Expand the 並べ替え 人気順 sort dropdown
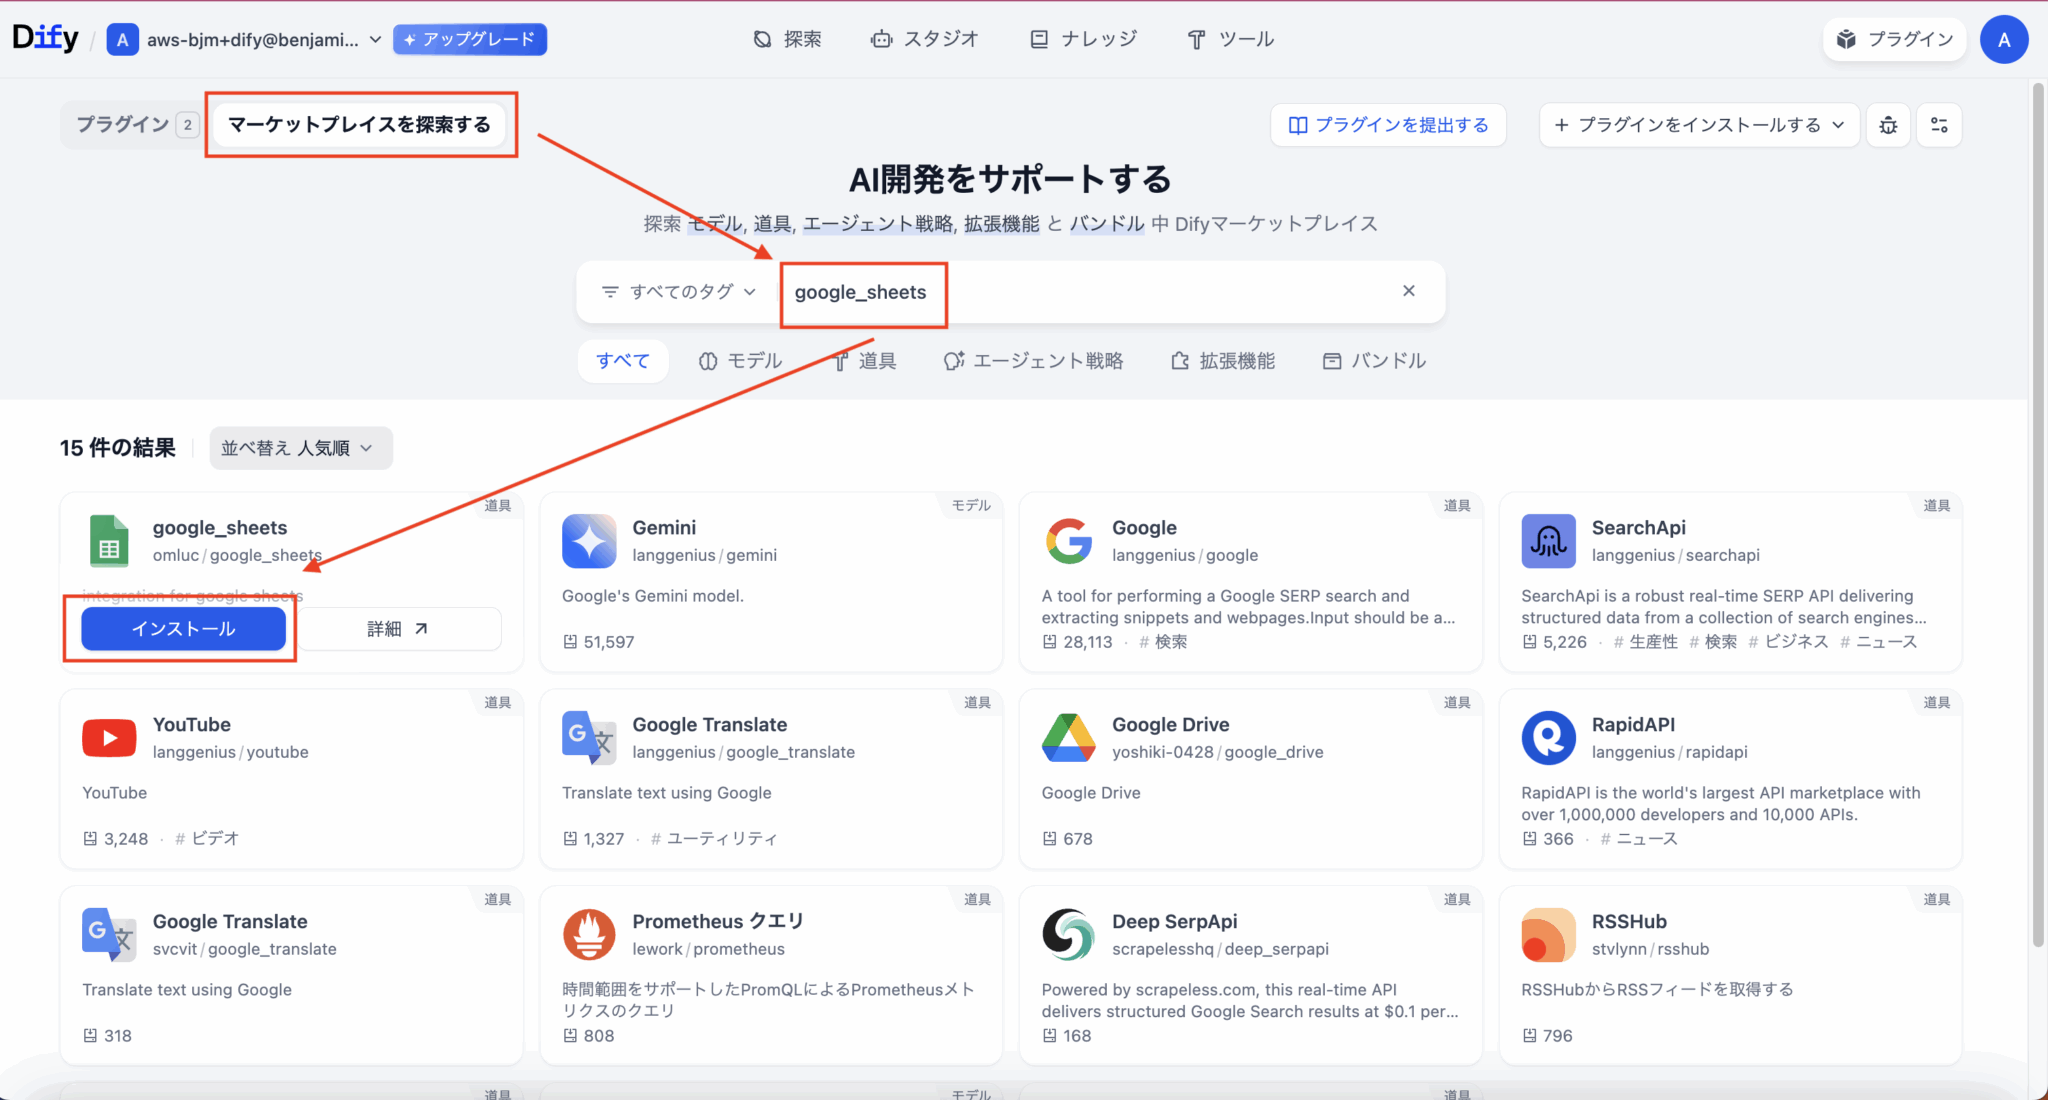The height and width of the screenshot is (1100, 2048). 299,448
